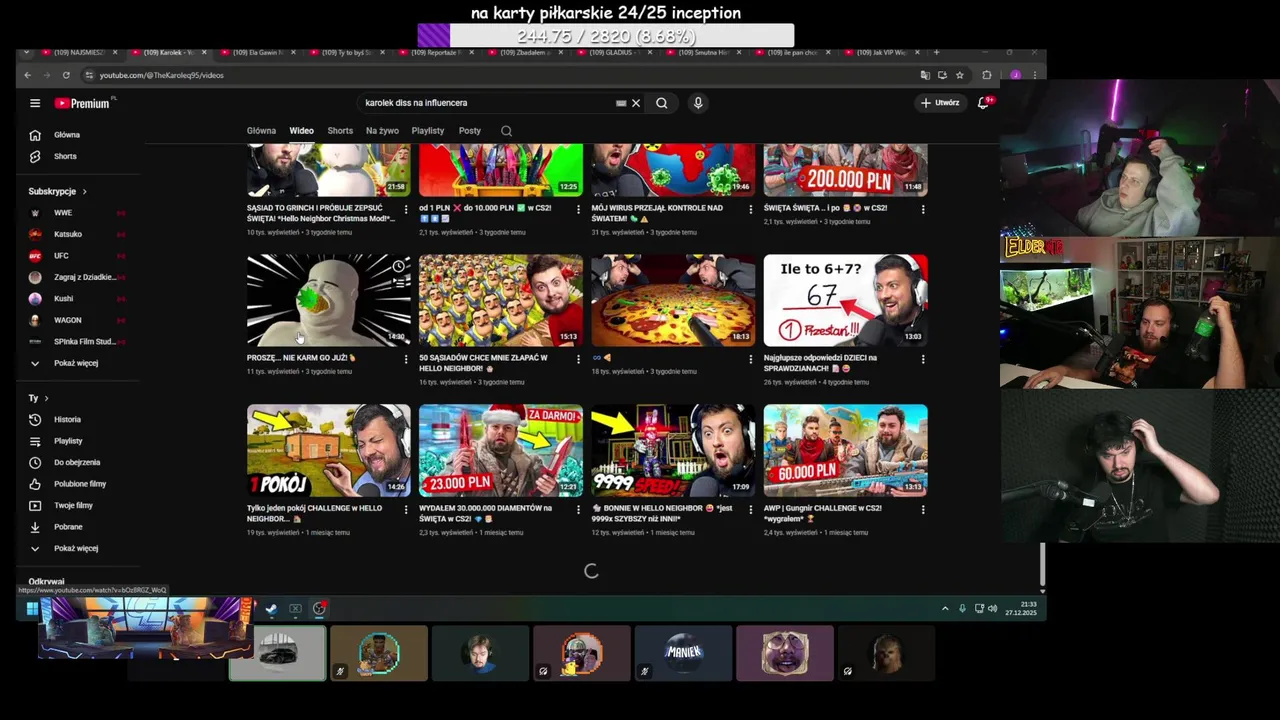Open the browser extensions puzzle icon

click(987, 75)
